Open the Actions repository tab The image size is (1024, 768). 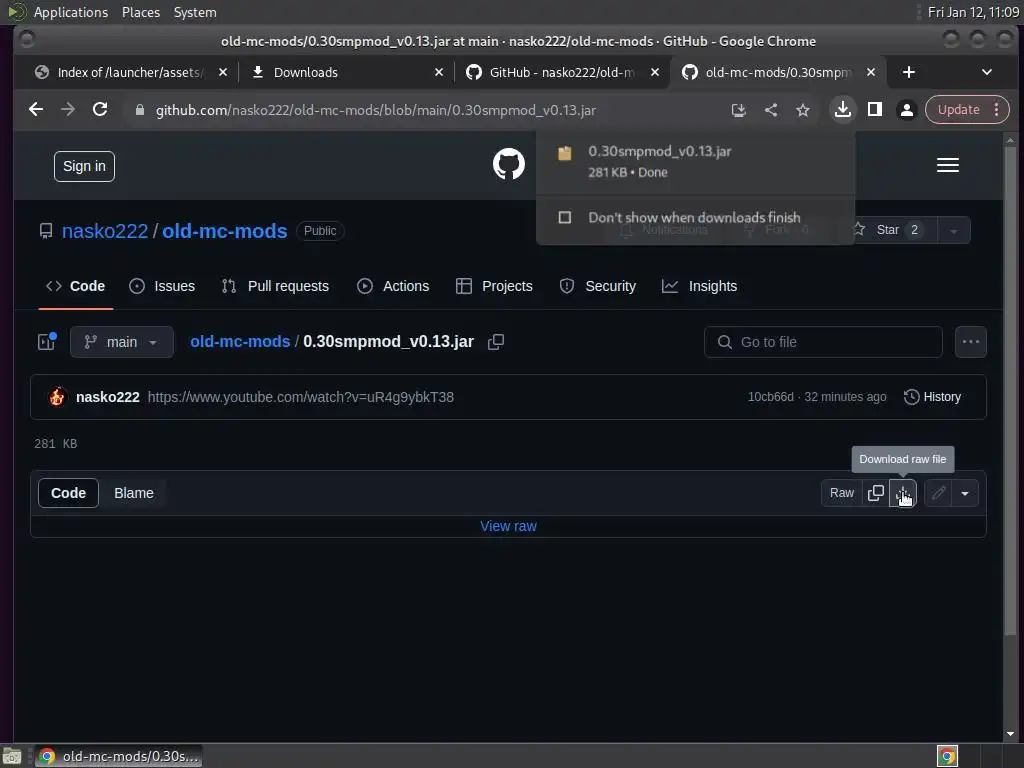(393, 286)
